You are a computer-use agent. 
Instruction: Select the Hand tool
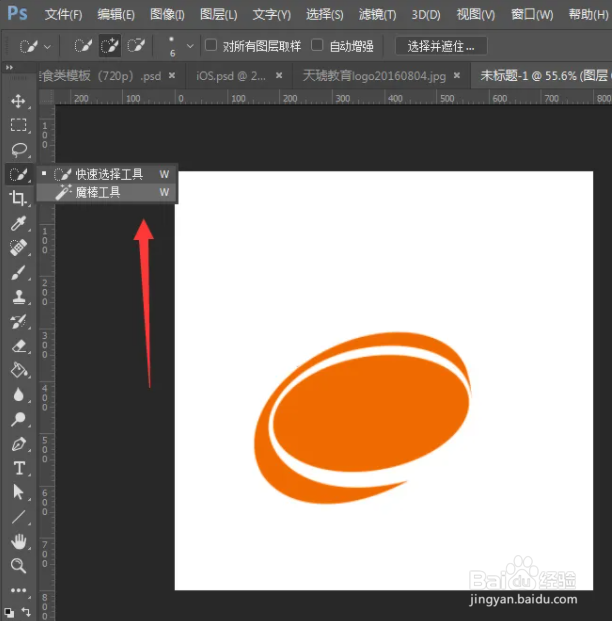(x=18, y=541)
